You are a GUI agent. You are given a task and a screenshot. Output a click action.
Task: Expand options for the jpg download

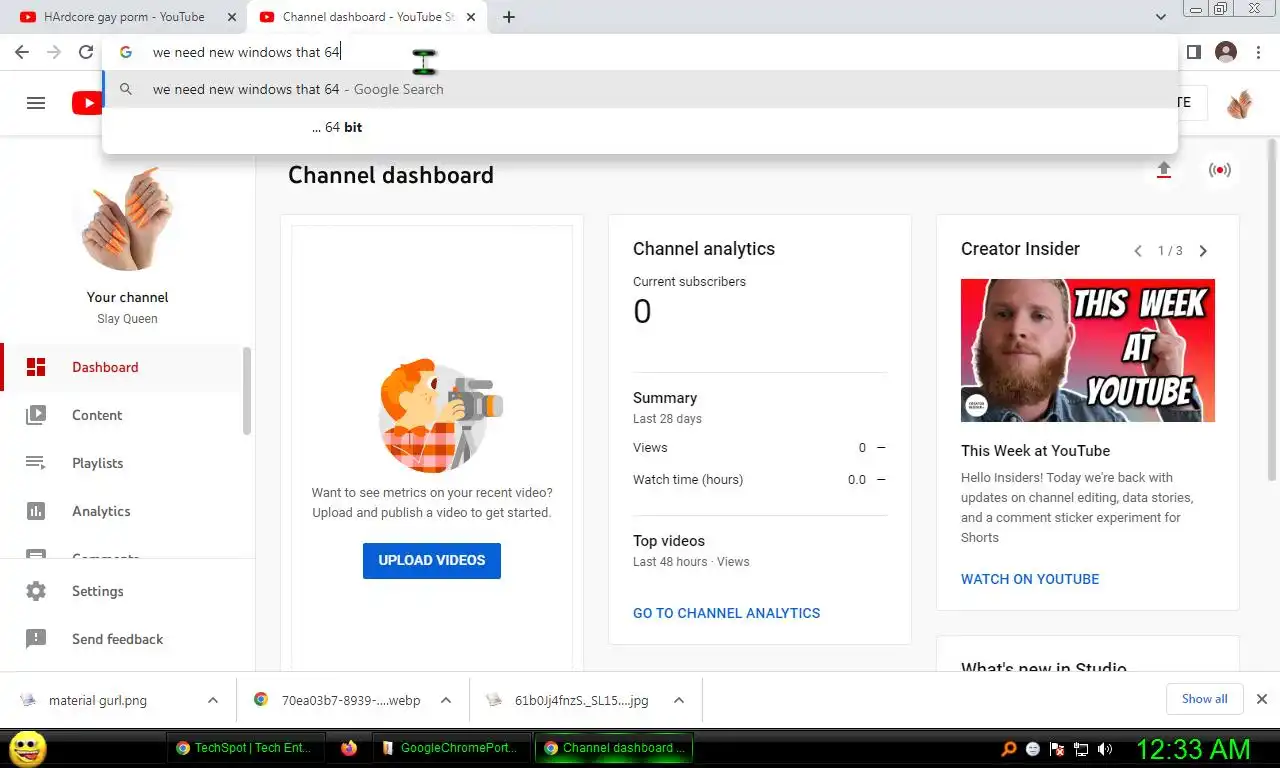pos(679,700)
